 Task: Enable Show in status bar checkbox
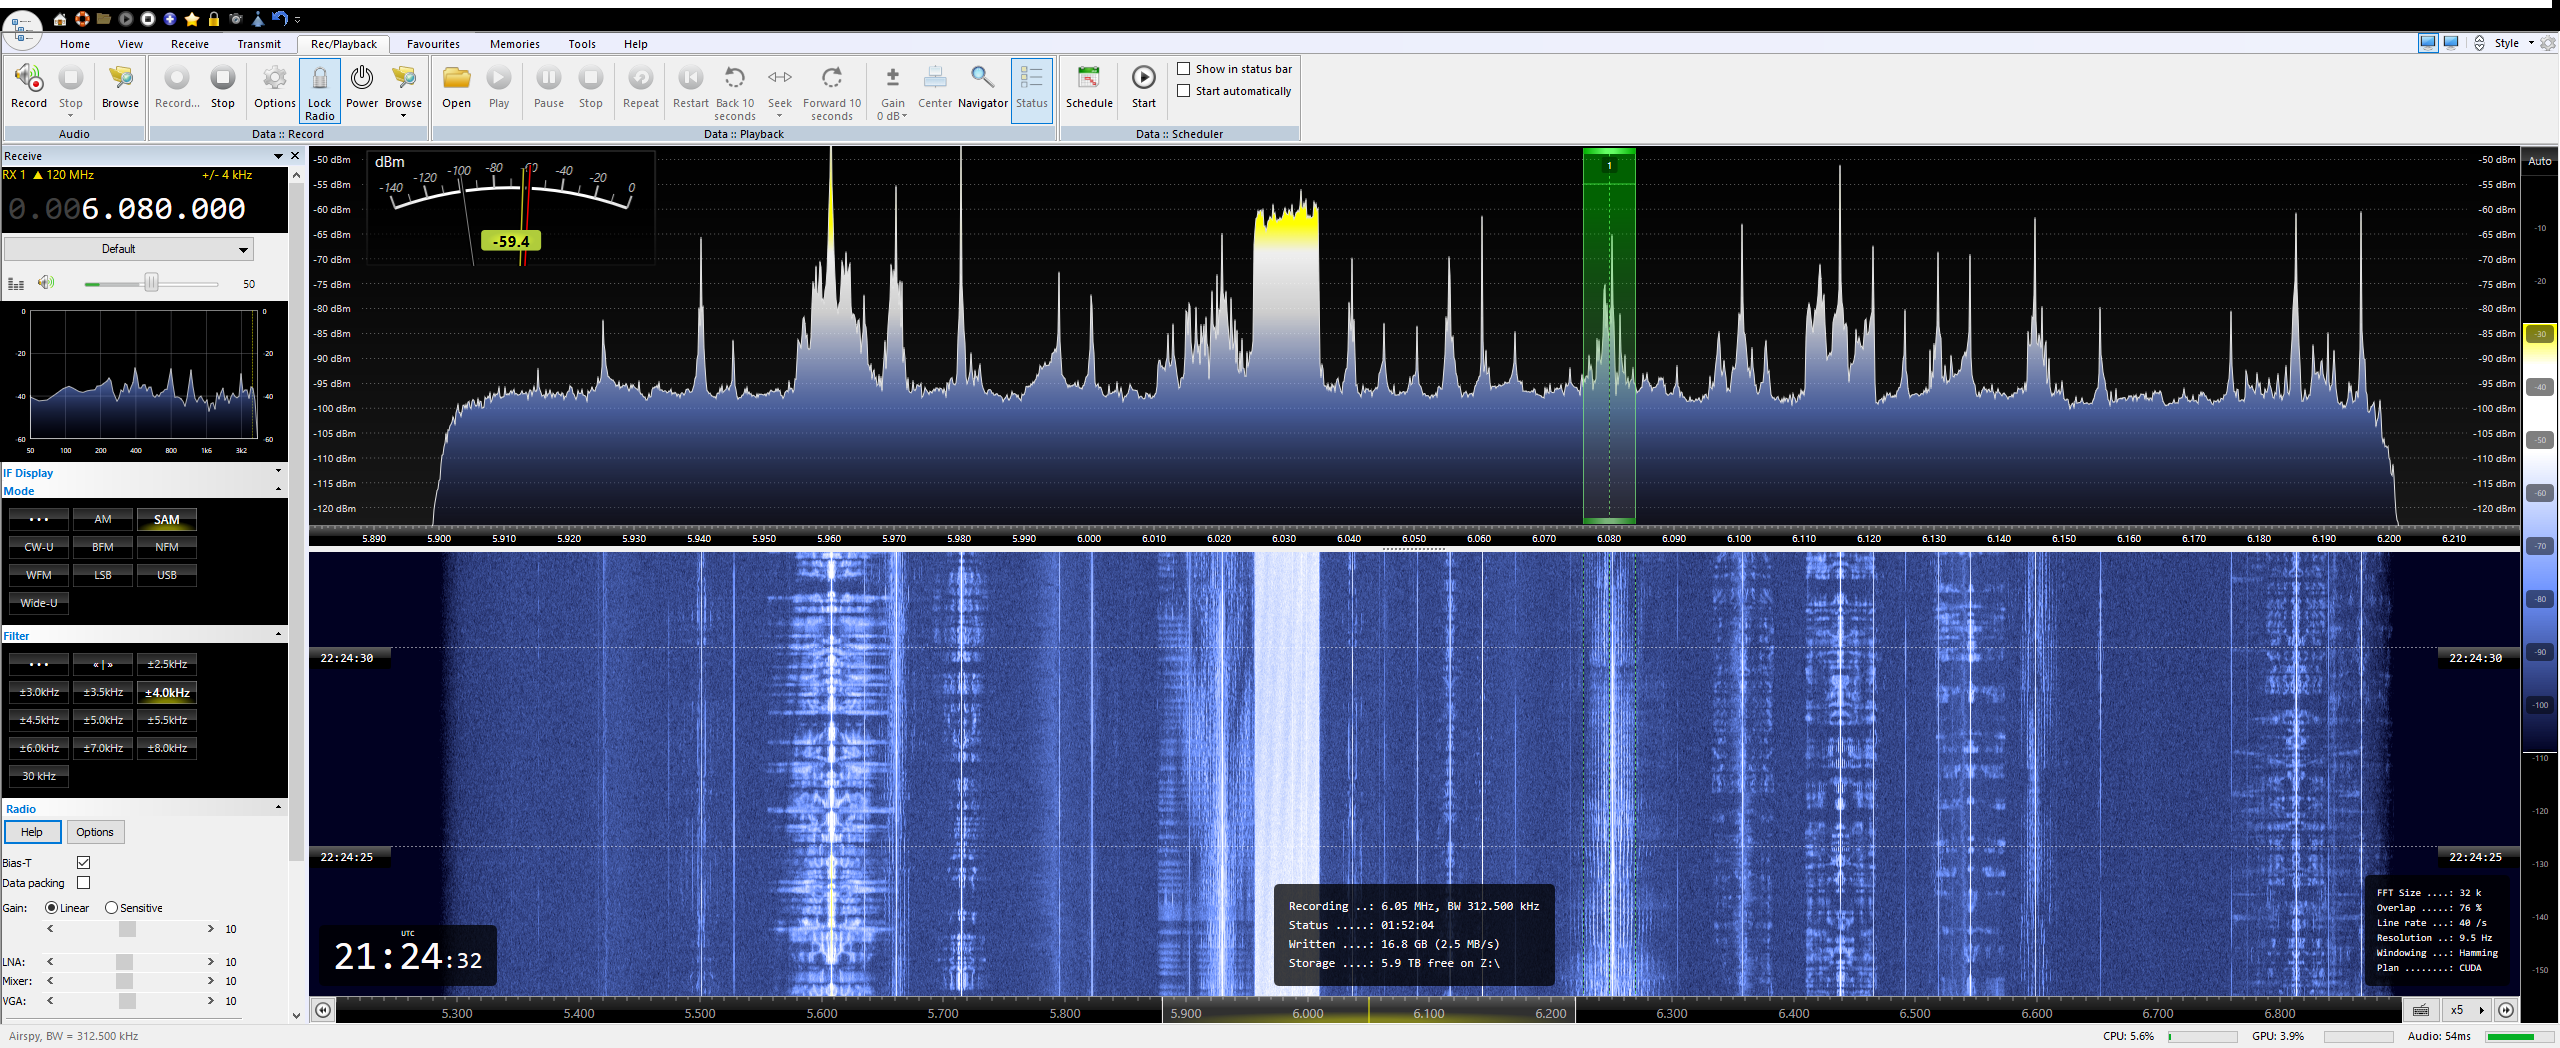(1184, 69)
